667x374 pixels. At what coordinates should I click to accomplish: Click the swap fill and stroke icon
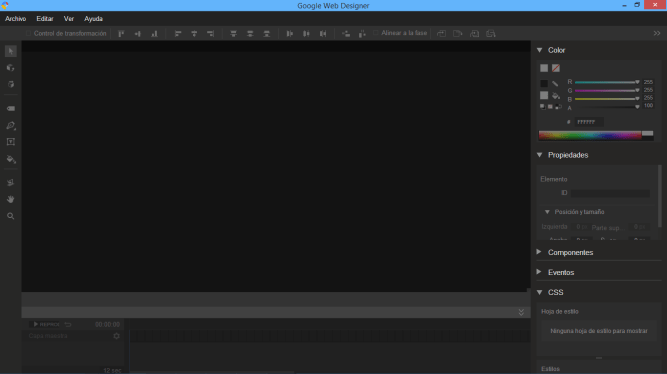coord(559,107)
